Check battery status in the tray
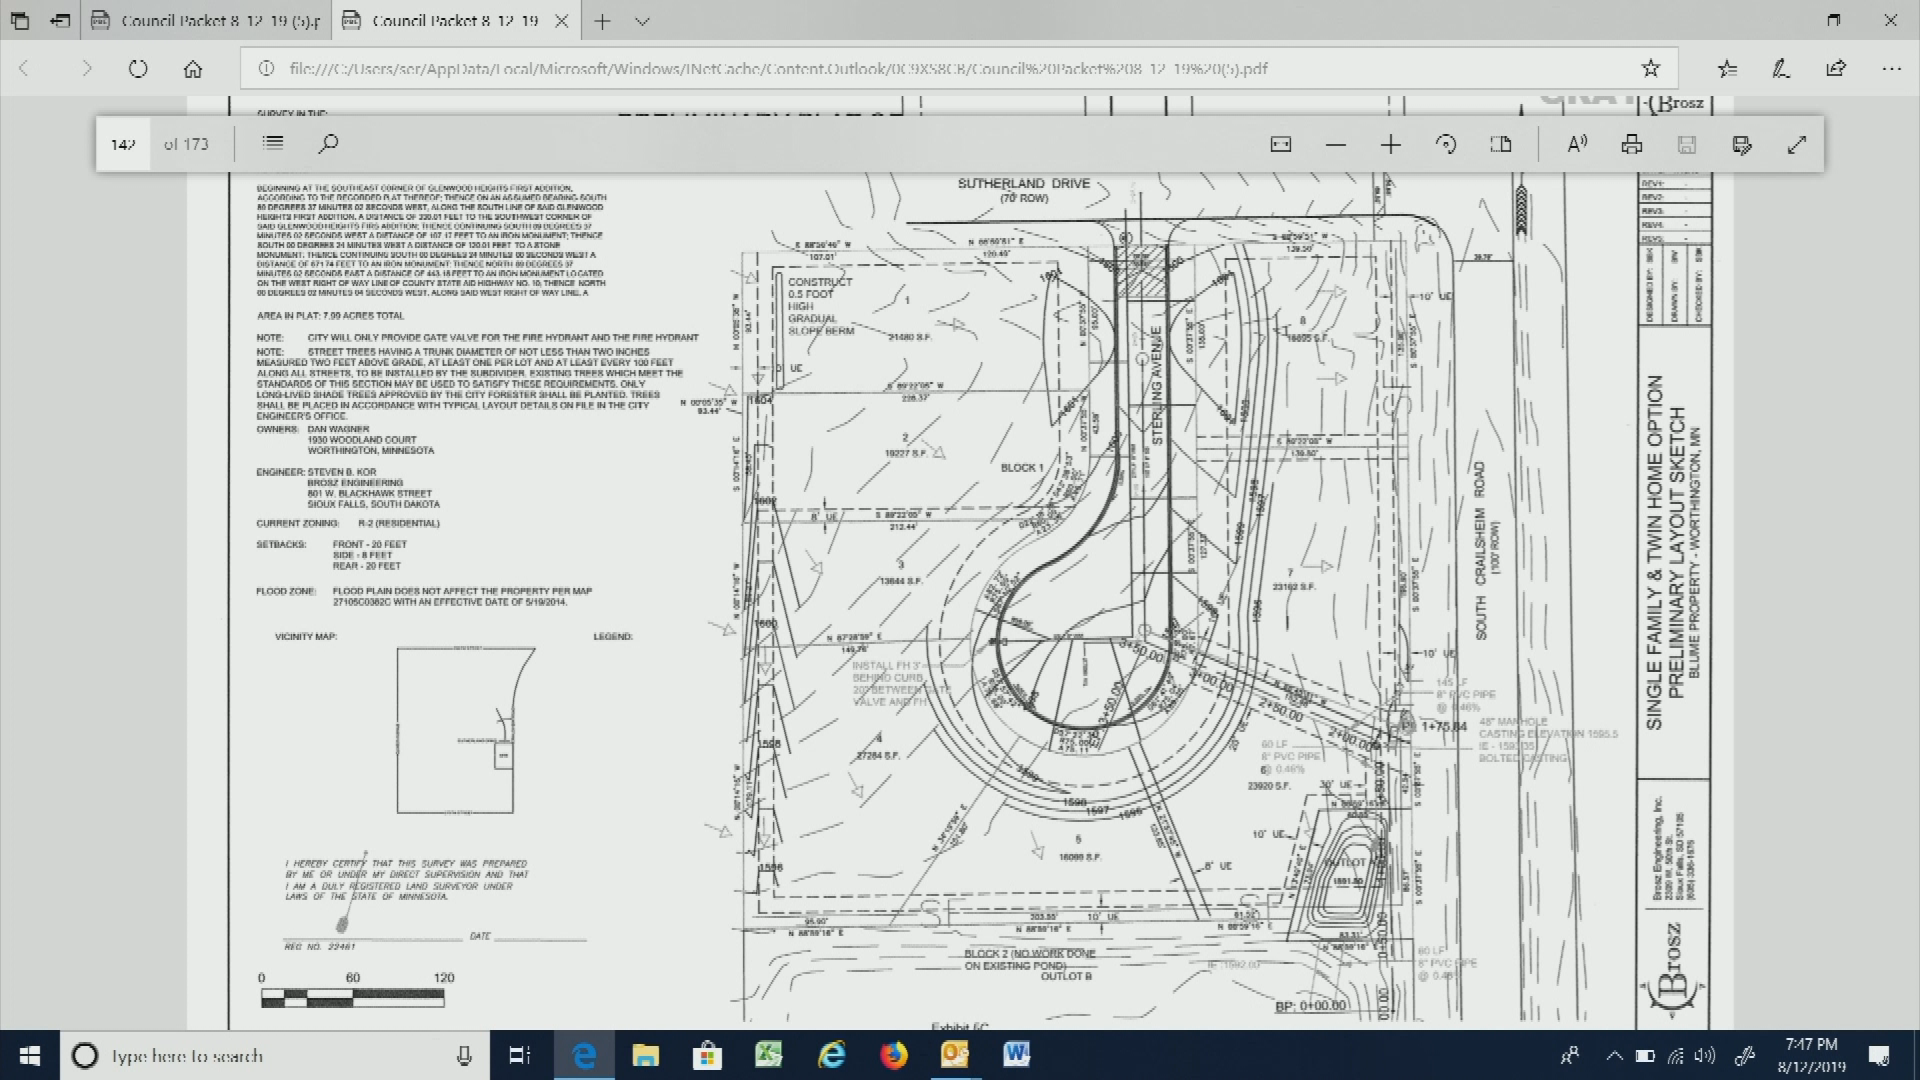 1645,1056
